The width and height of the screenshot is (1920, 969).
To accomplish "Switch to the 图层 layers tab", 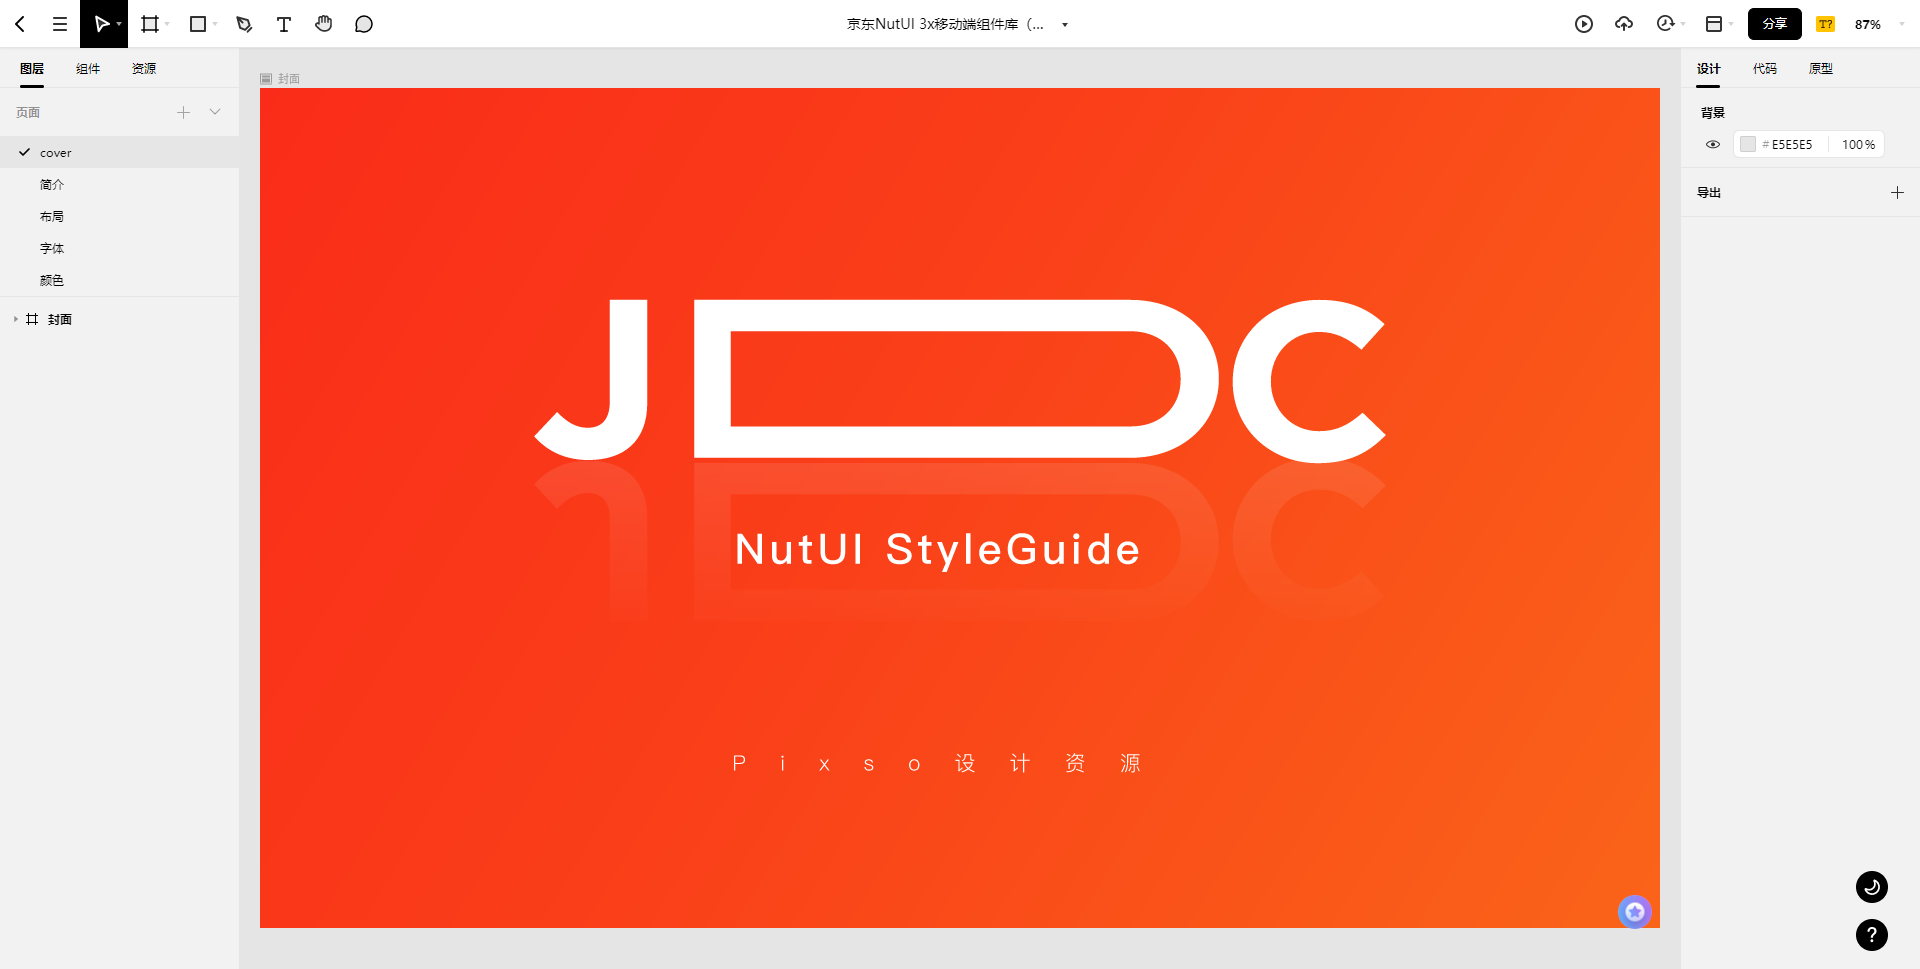I will [x=32, y=69].
